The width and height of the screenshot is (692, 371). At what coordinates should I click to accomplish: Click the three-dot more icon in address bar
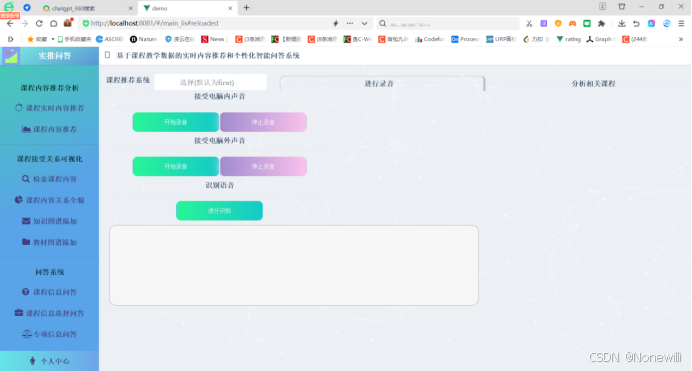pyautogui.click(x=350, y=23)
